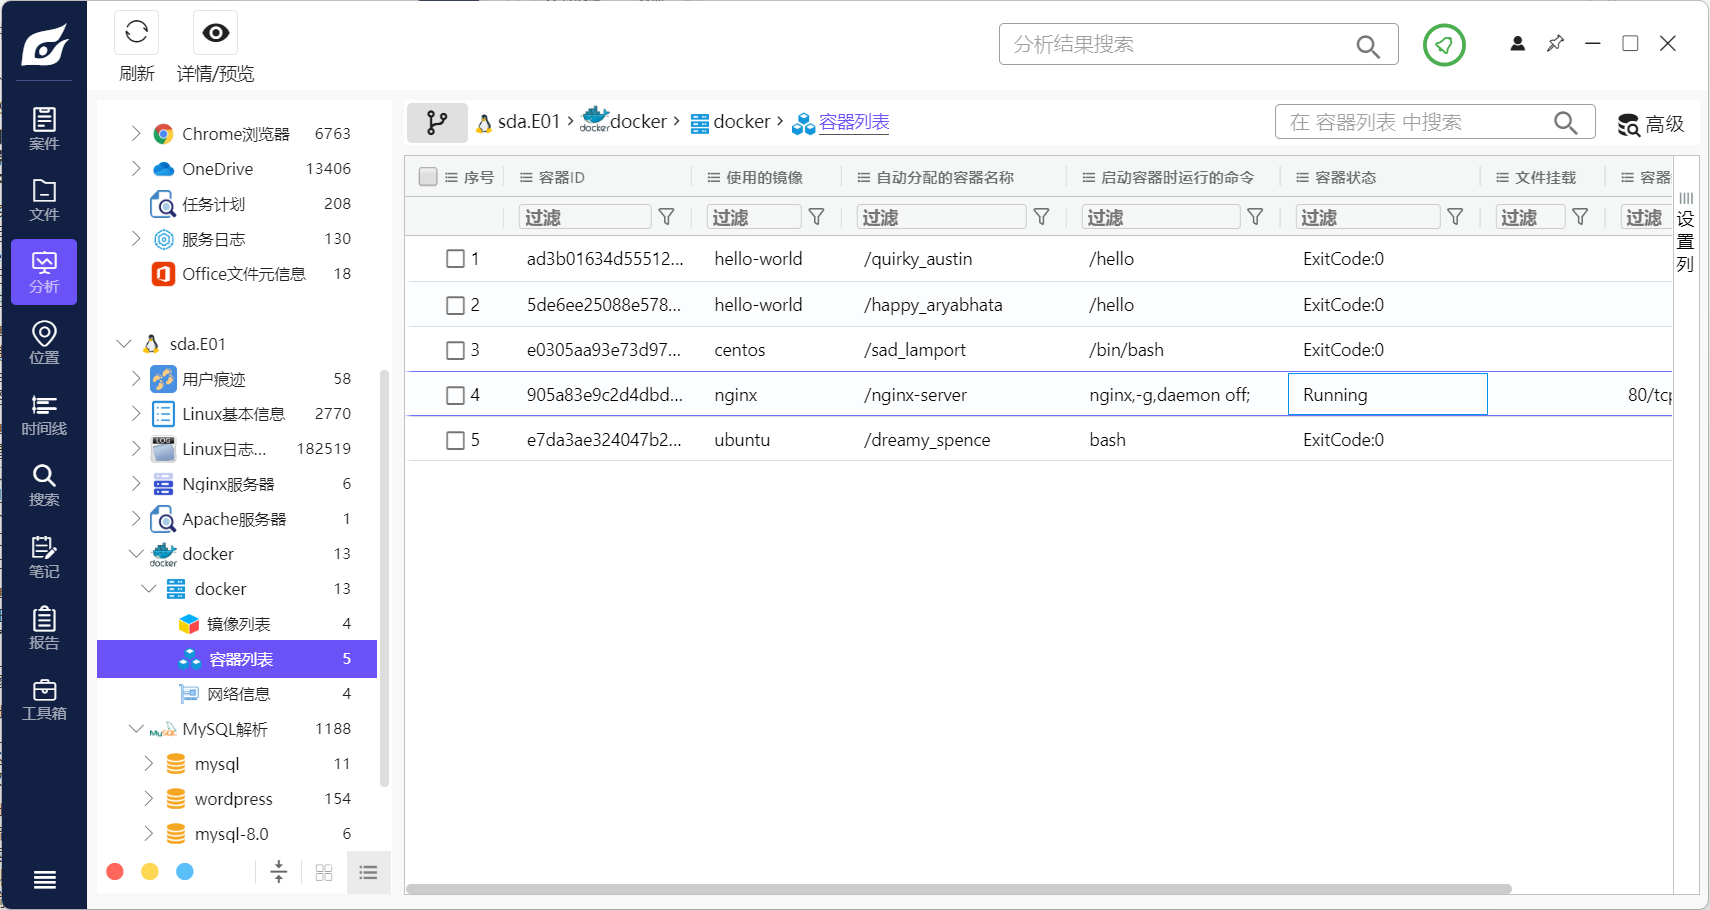Select the 分析 sidebar section
Image resolution: width=1710 pixels, height=910 pixels.
(x=44, y=272)
